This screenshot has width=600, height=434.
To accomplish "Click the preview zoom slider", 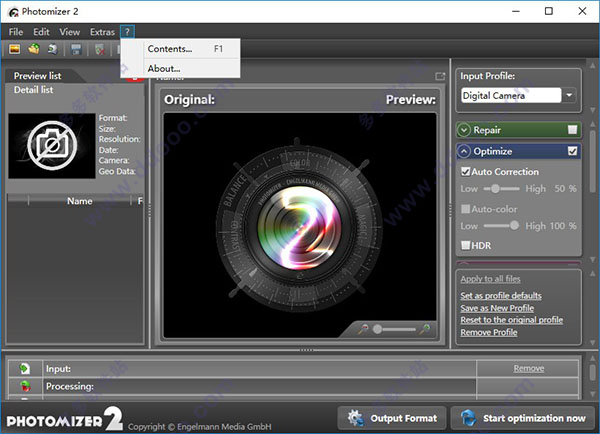I will click(x=394, y=329).
